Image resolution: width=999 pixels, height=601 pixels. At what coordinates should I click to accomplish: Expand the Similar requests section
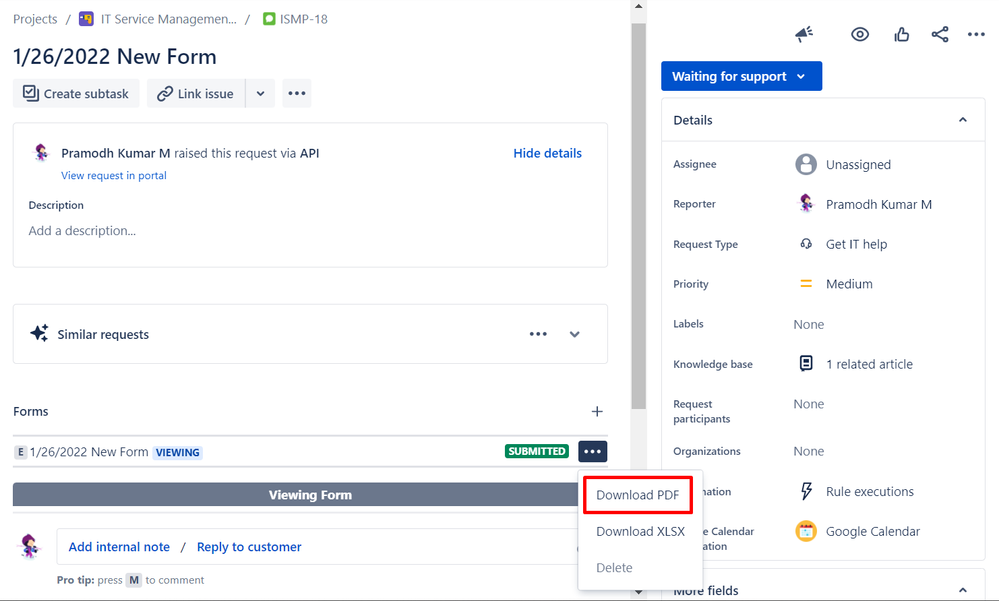pos(574,334)
